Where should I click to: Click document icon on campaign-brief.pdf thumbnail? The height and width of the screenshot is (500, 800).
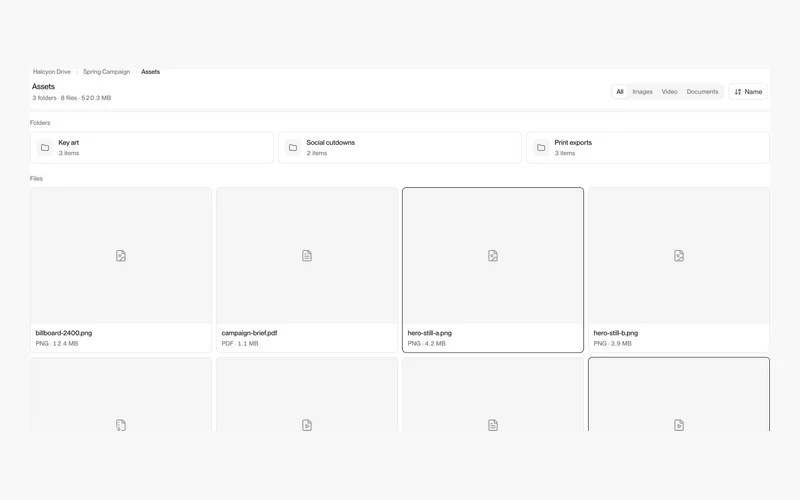click(307, 256)
